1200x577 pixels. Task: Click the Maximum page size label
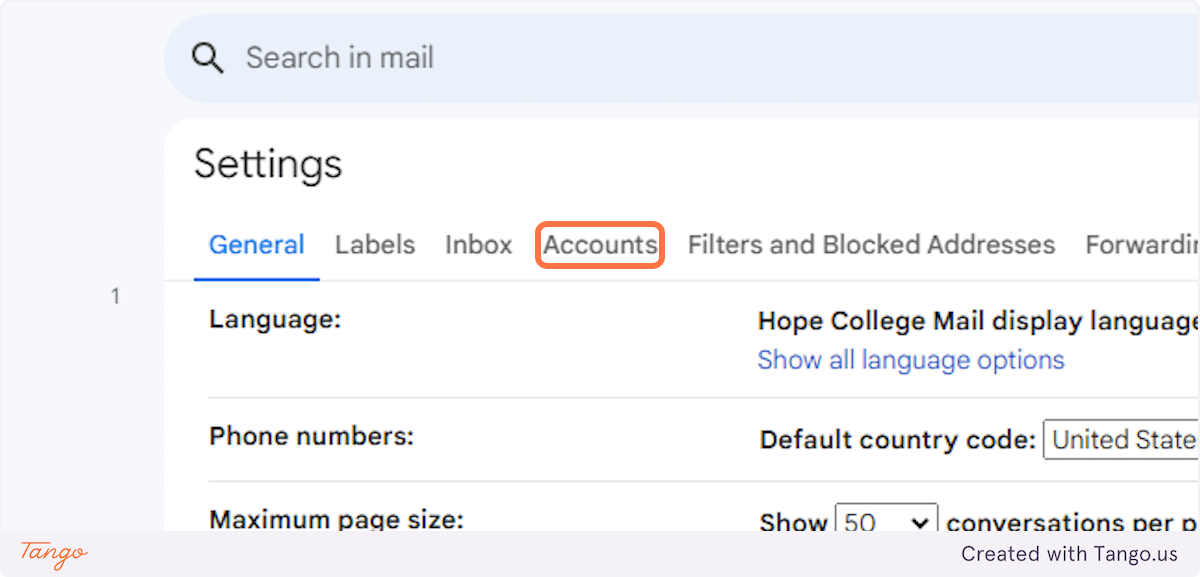point(336,520)
